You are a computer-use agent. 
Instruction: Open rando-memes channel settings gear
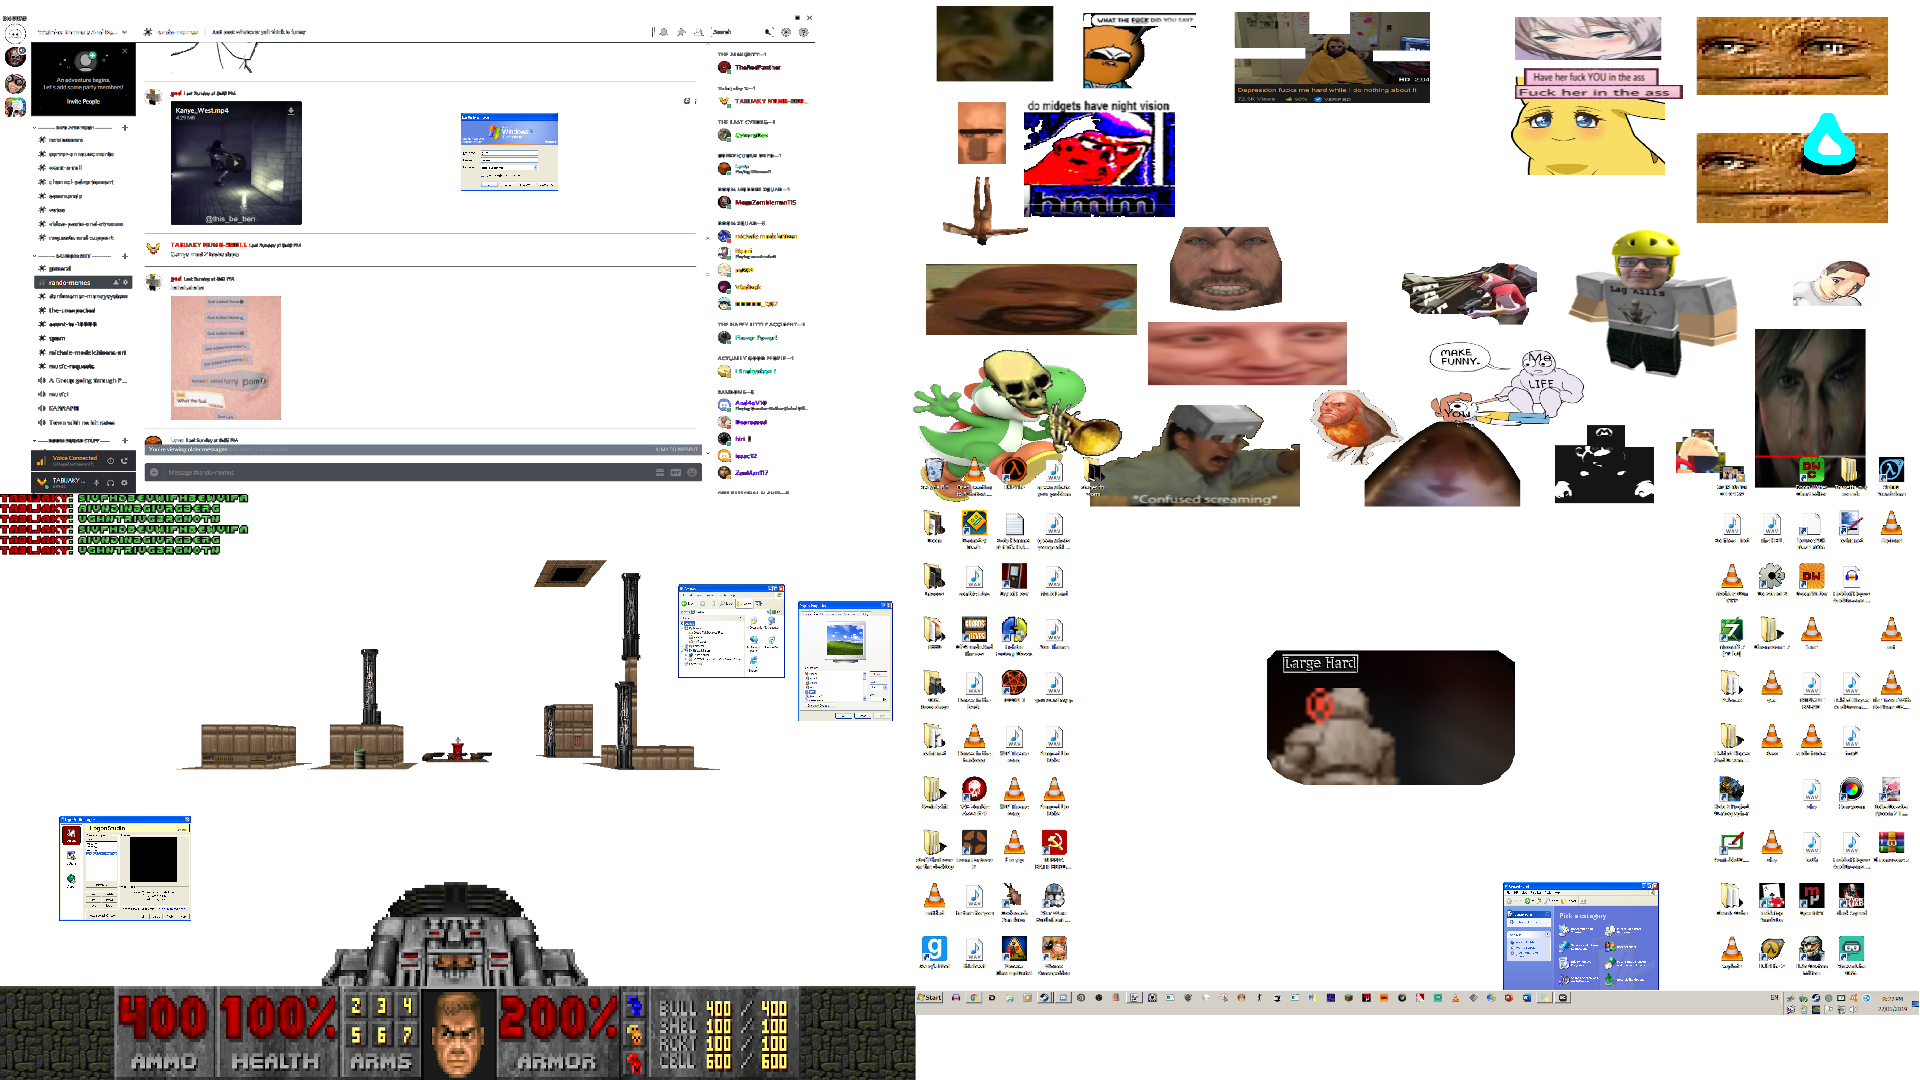pos(125,283)
